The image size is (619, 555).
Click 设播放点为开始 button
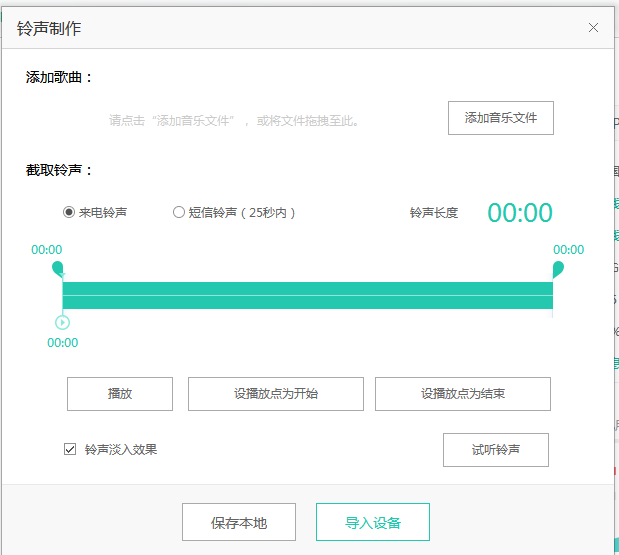tap(276, 394)
